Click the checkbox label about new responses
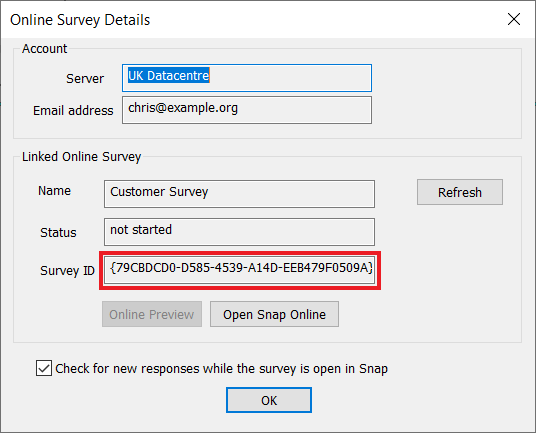 point(222,368)
